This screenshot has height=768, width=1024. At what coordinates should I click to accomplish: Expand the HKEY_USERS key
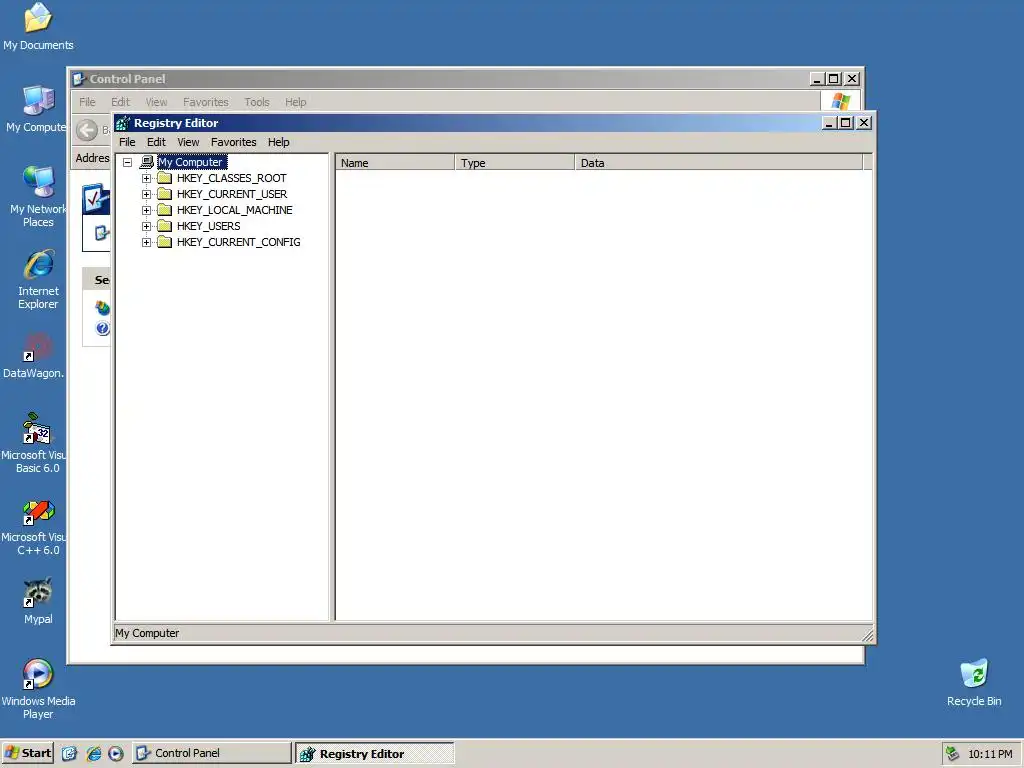146,227
